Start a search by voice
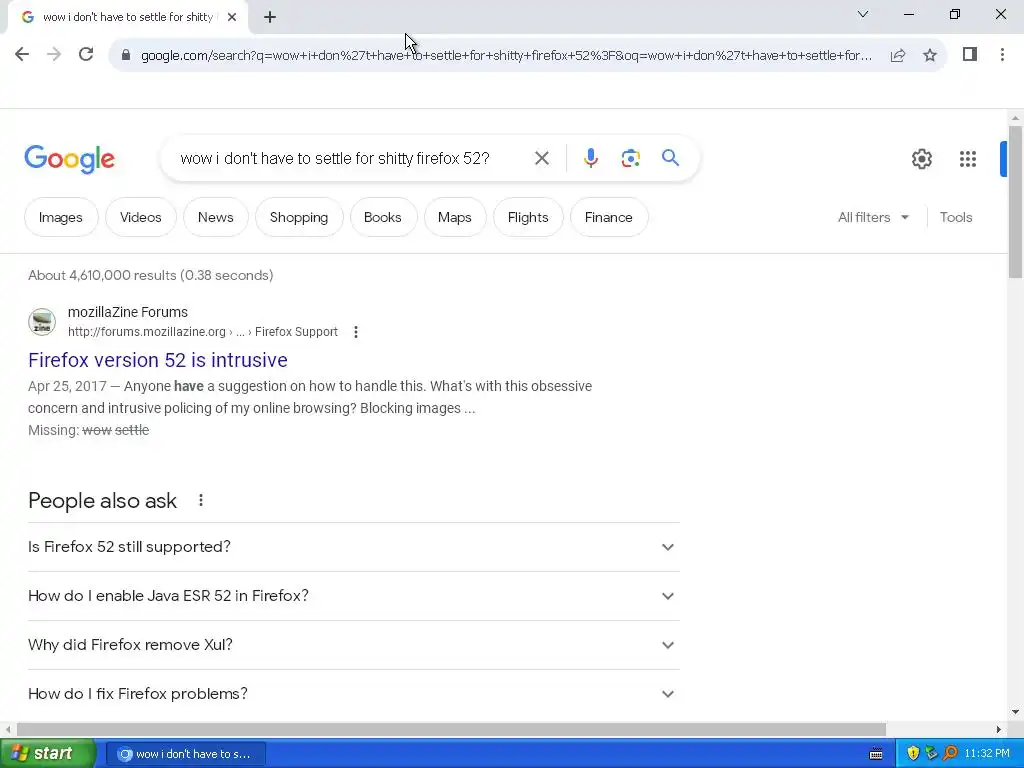 (590, 158)
